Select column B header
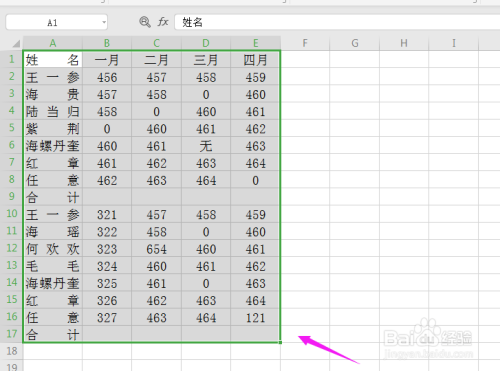 coord(107,43)
